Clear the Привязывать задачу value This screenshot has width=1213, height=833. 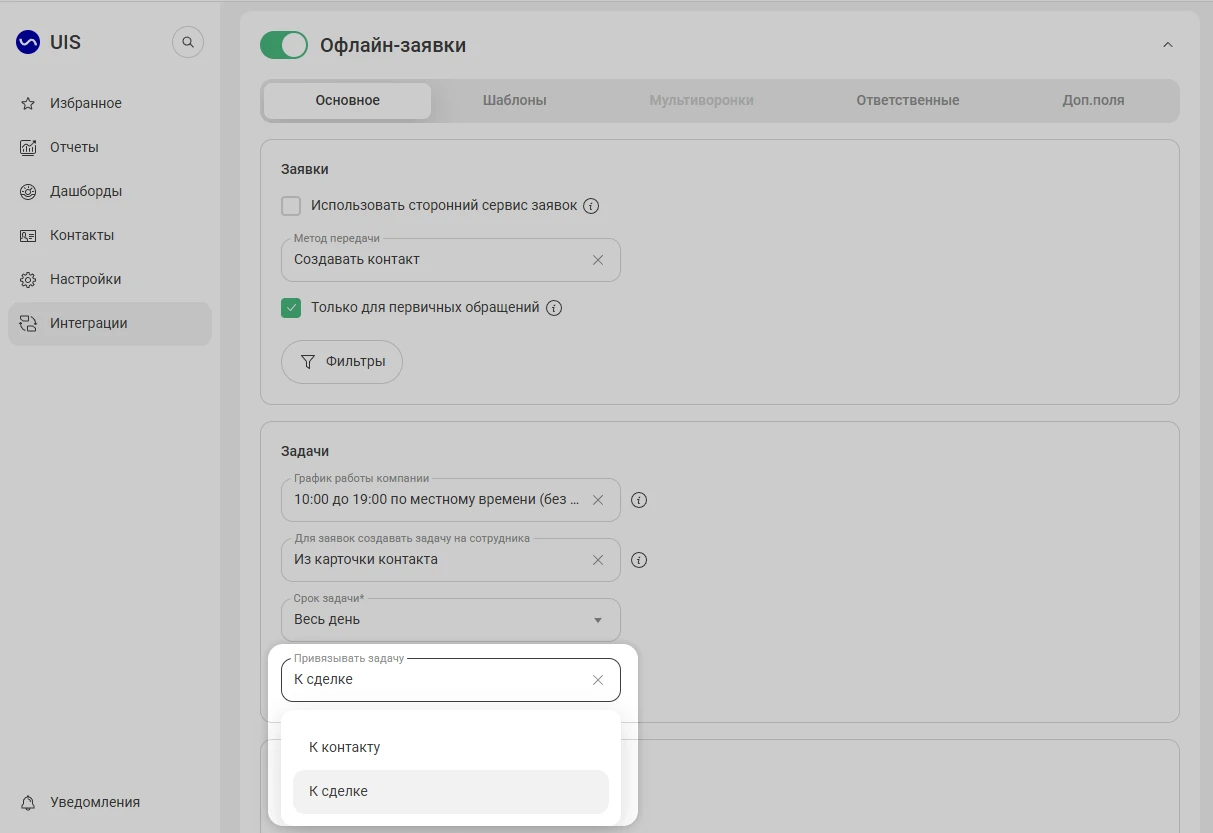click(598, 680)
